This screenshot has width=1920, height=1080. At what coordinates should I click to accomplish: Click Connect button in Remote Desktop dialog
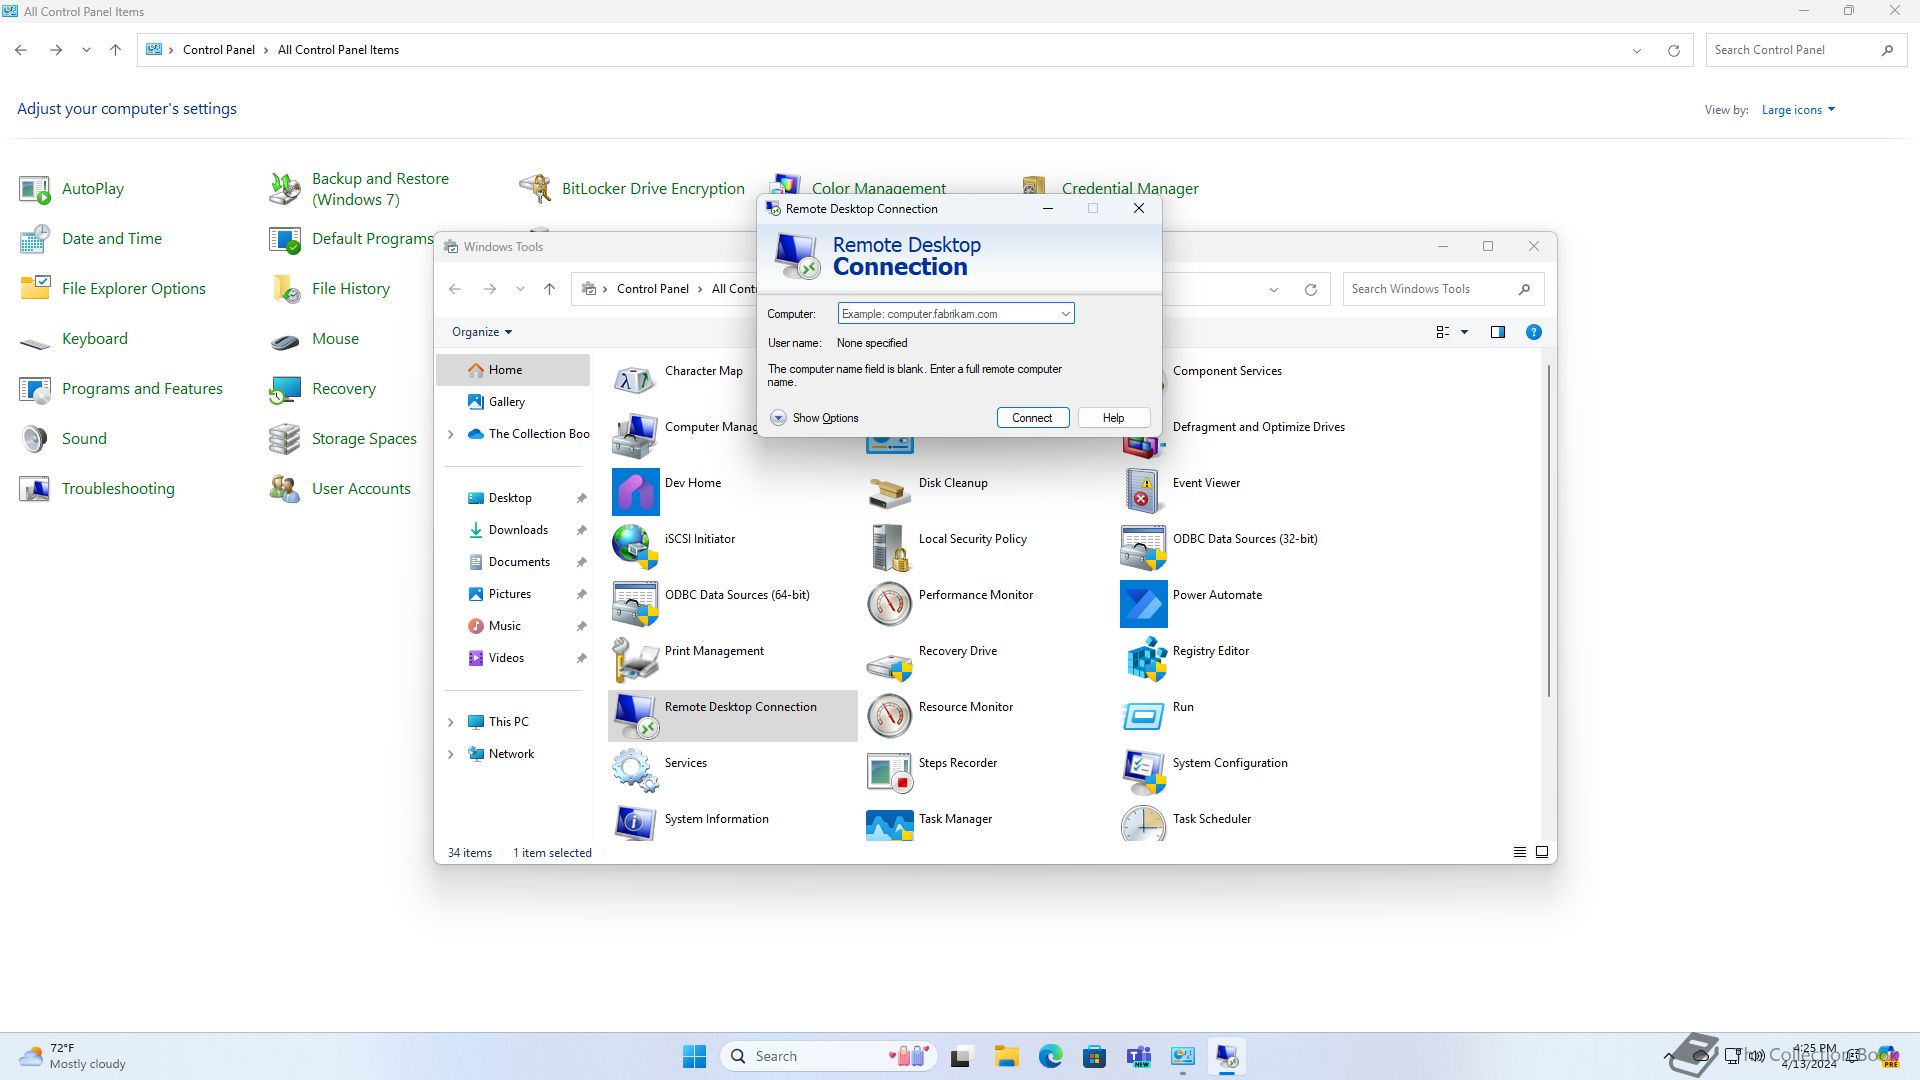pyautogui.click(x=1032, y=418)
